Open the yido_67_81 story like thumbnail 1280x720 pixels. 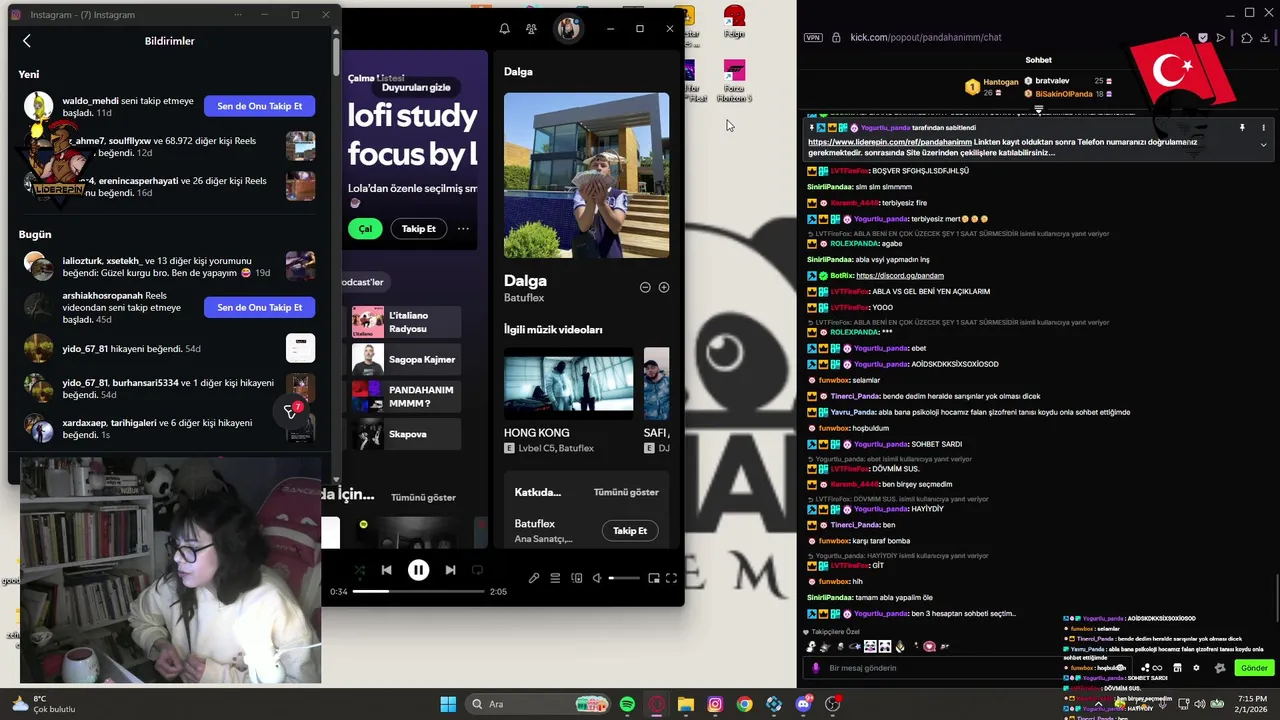[x=300, y=348]
